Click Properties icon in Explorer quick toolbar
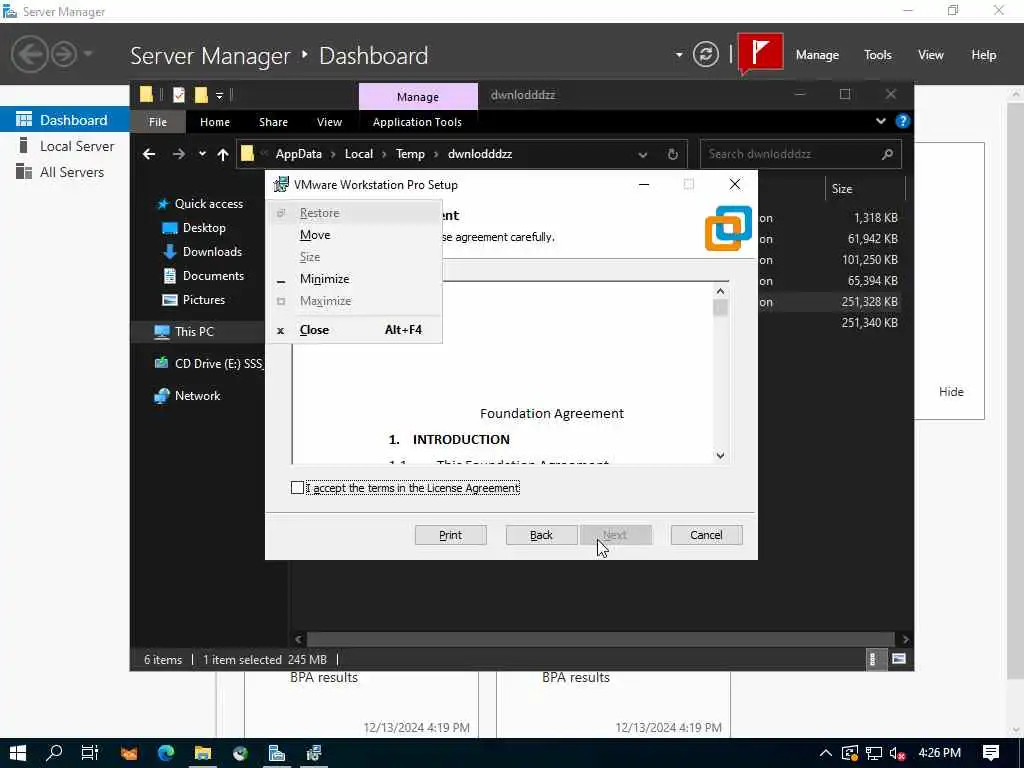 178,95
